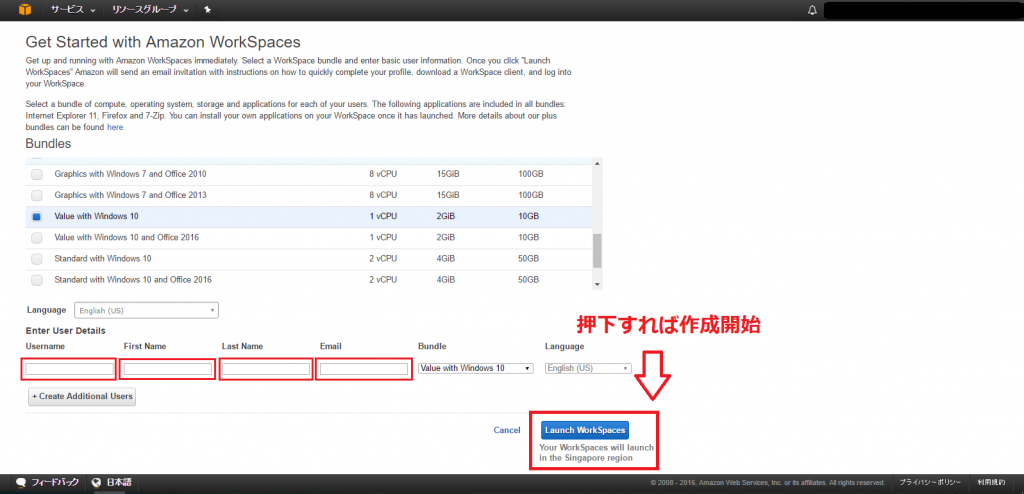Open the 利用規約 footer link
The height and width of the screenshot is (494, 1024).
991,482
